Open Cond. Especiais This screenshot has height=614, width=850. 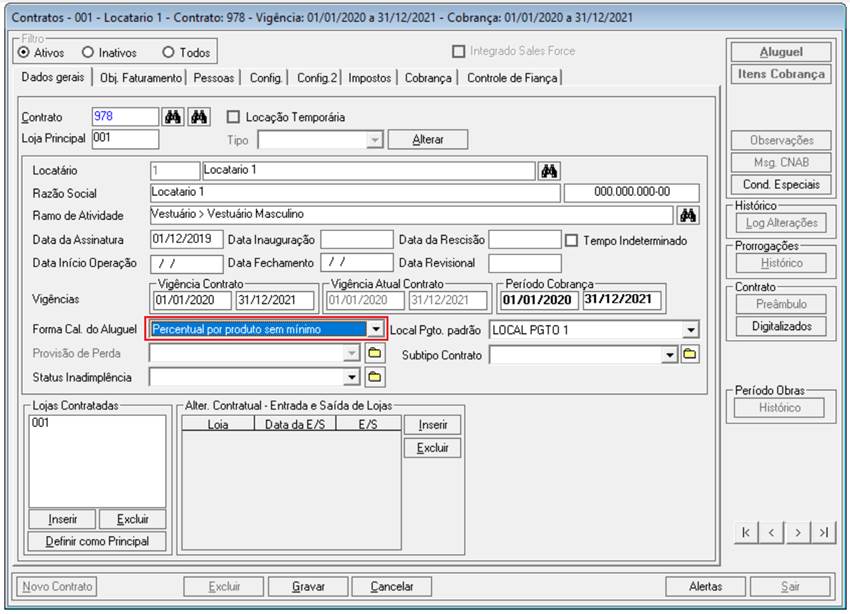tap(781, 184)
